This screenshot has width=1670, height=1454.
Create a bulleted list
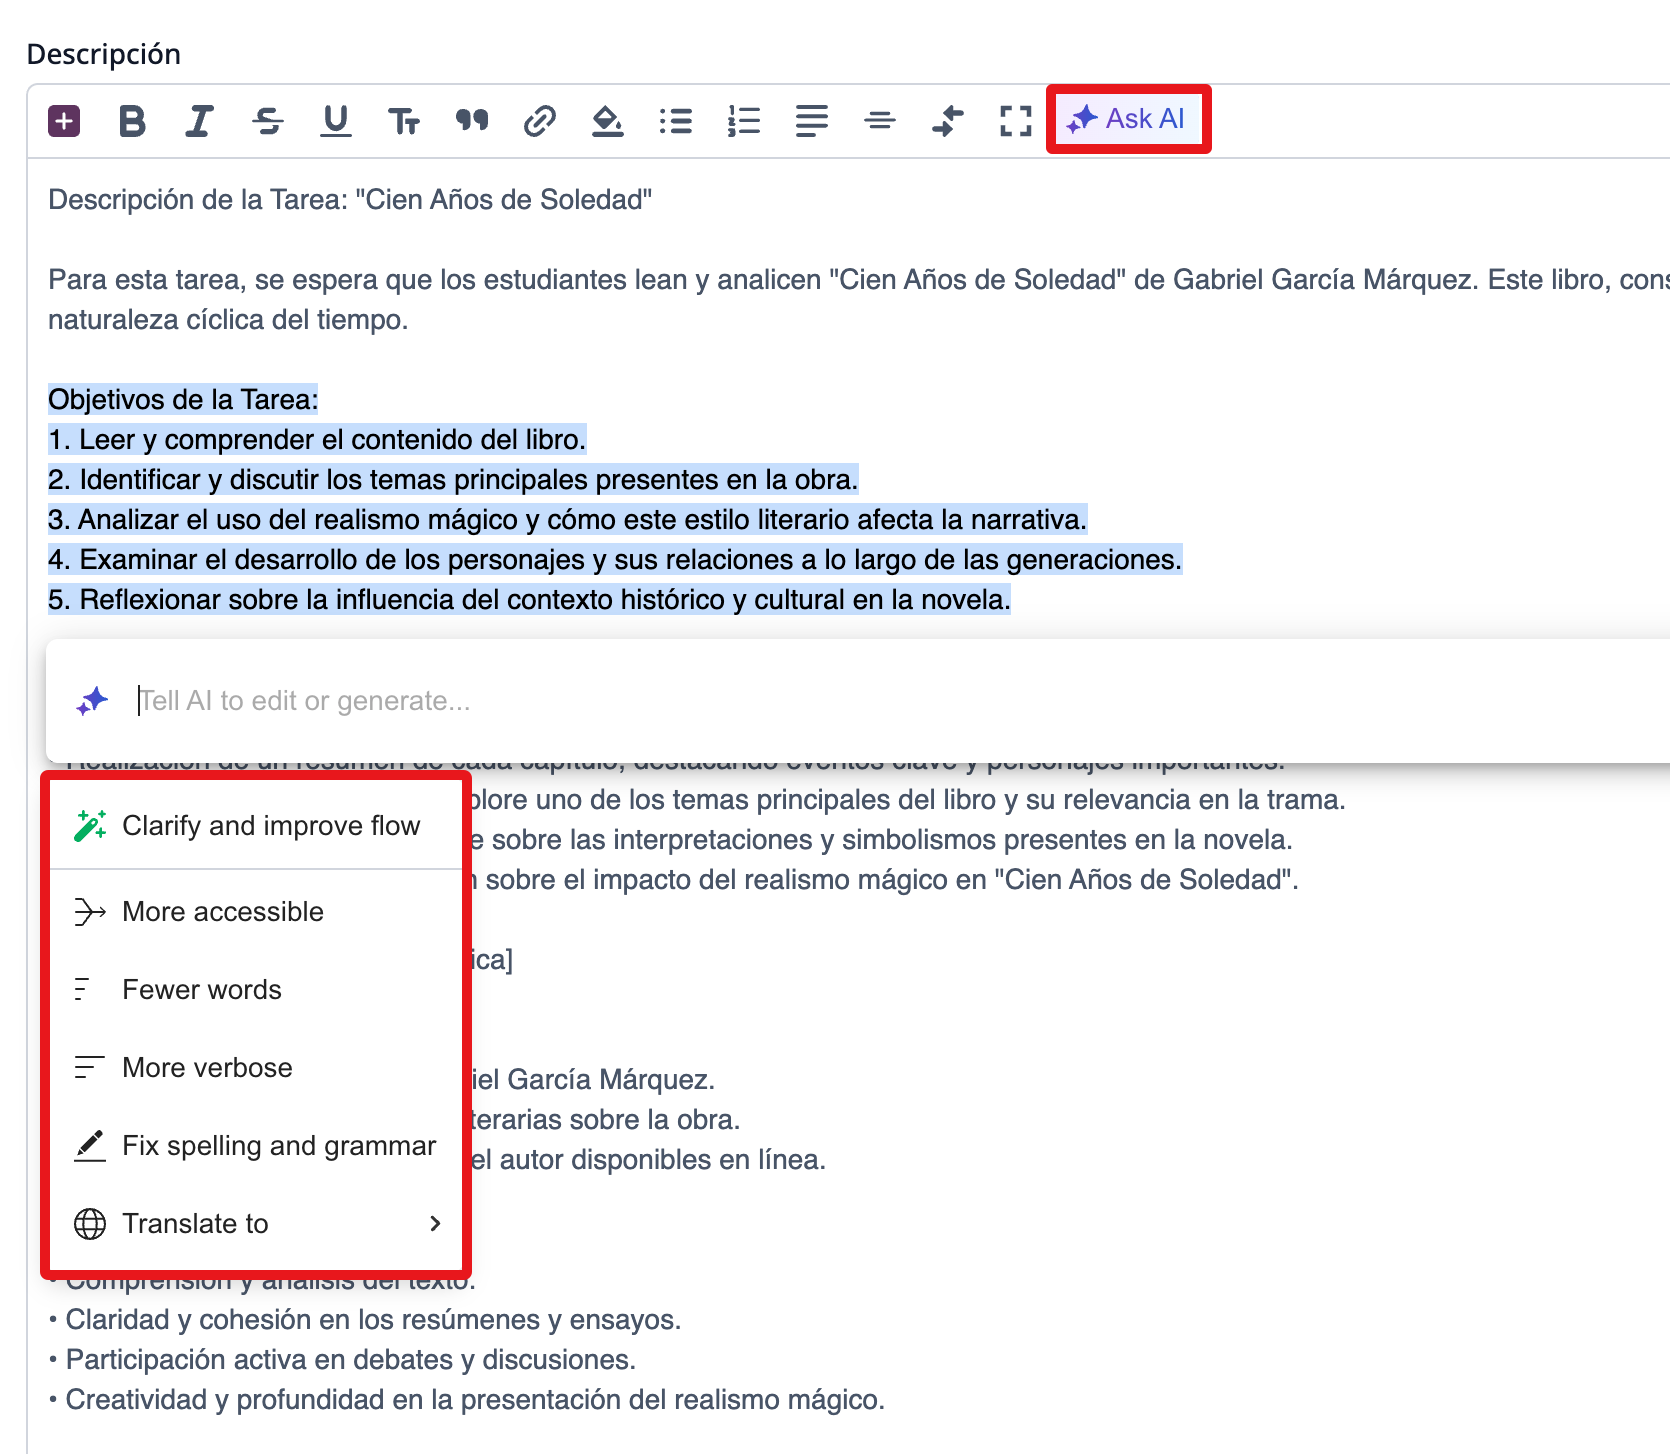(676, 121)
